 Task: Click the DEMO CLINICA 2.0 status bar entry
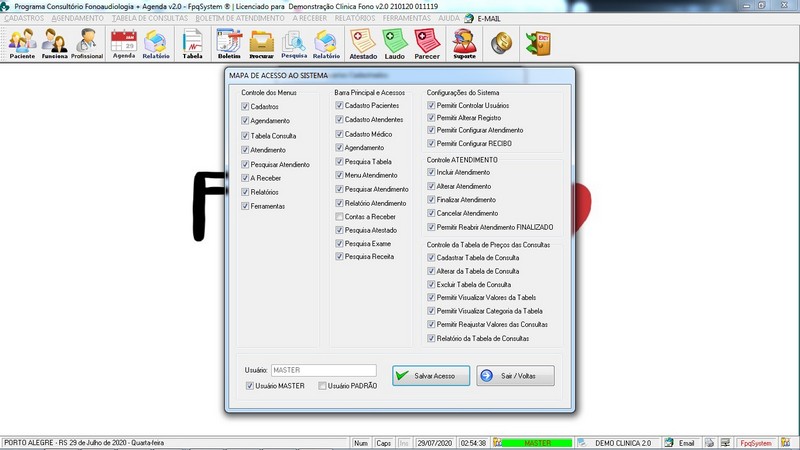click(x=623, y=443)
